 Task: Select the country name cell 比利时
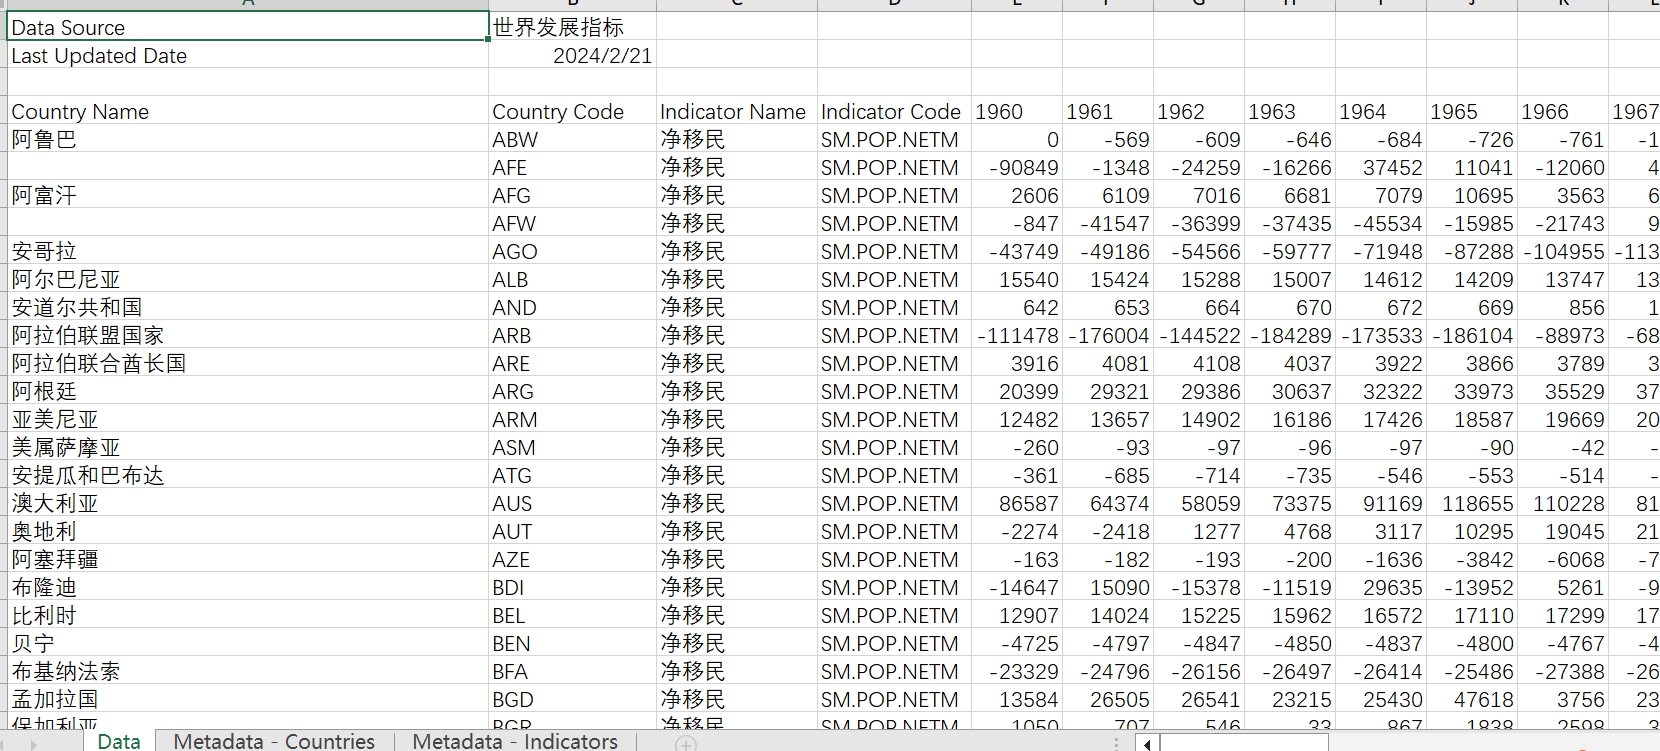[x=248, y=615]
